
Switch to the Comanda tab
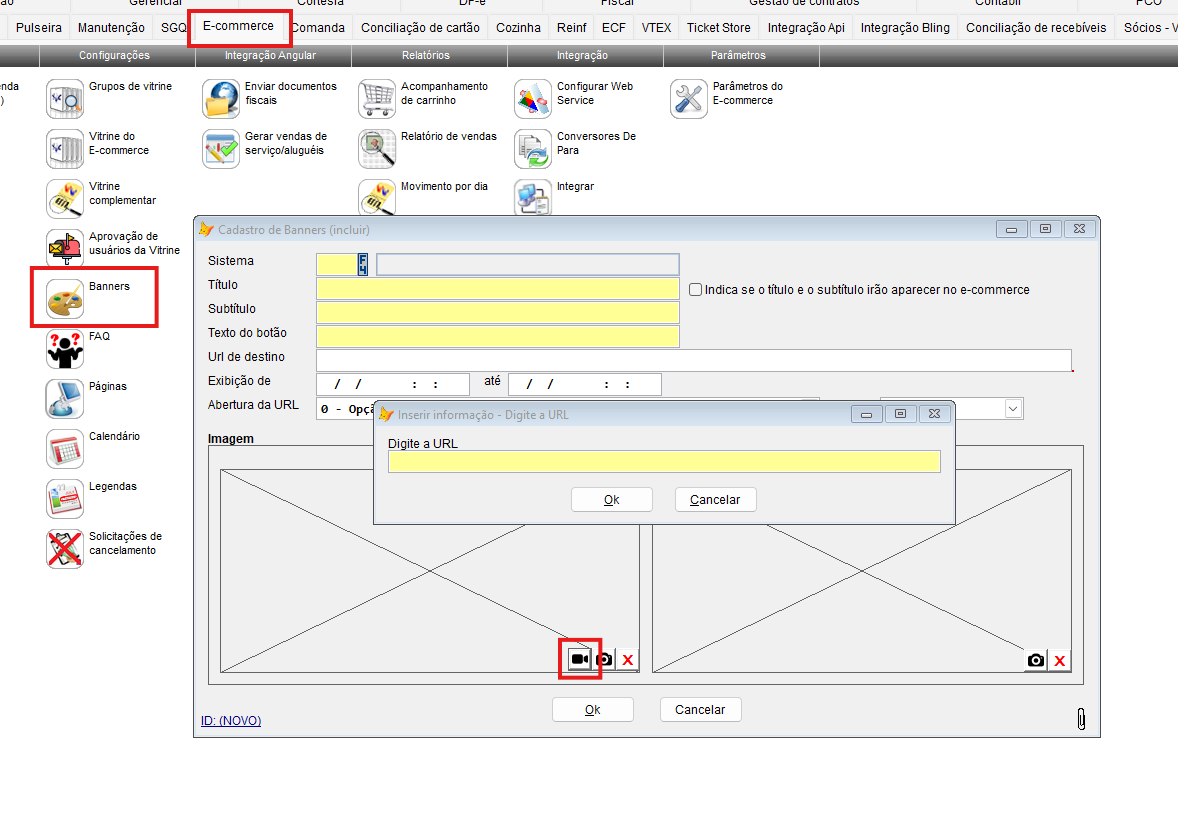point(318,28)
